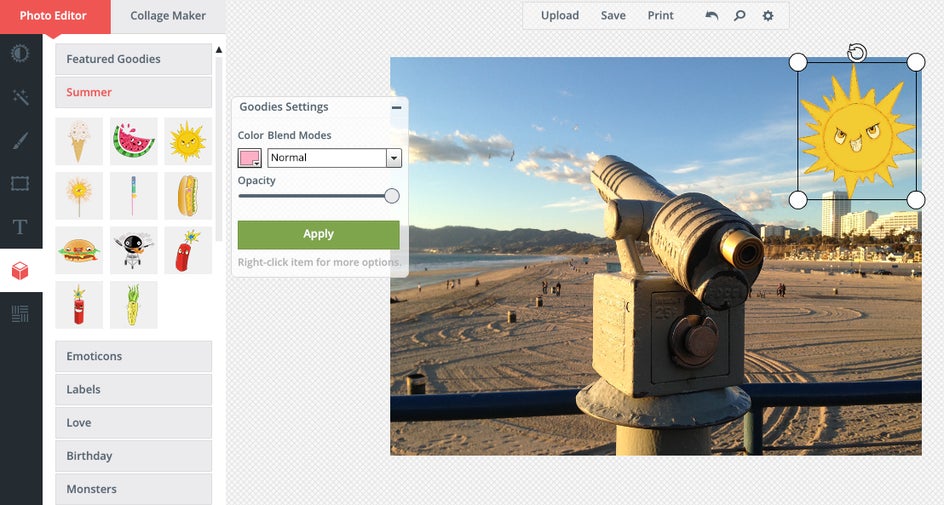Screen dimensions: 944x505
Task: Expand the Labels category
Action: pos(134,389)
